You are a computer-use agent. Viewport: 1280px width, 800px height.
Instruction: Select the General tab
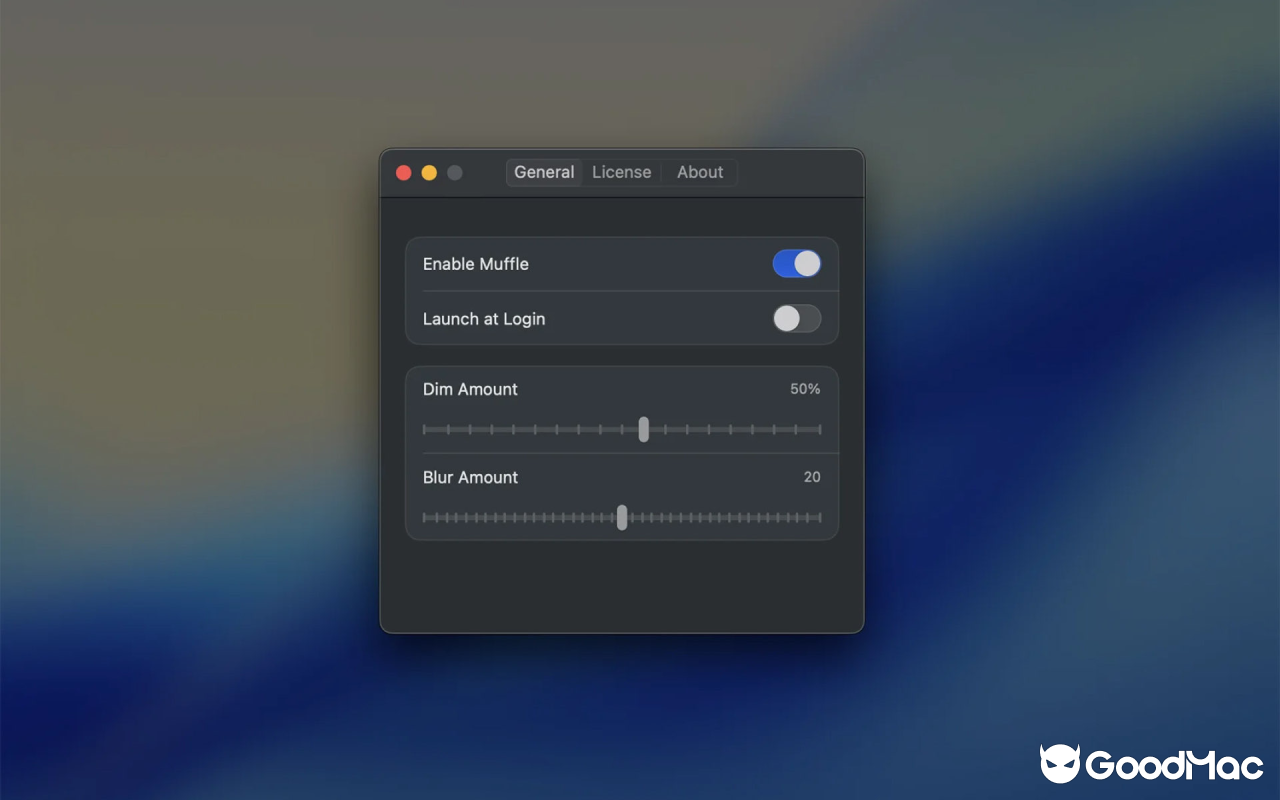pyautogui.click(x=544, y=172)
